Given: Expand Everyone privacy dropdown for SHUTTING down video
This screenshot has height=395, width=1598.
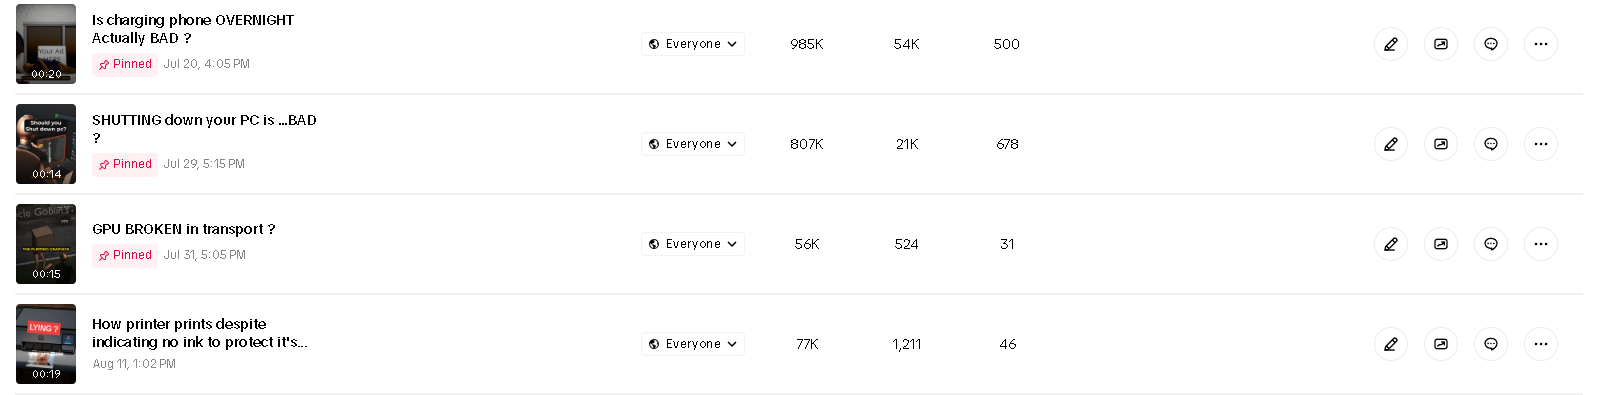Looking at the screenshot, I should tap(693, 144).
